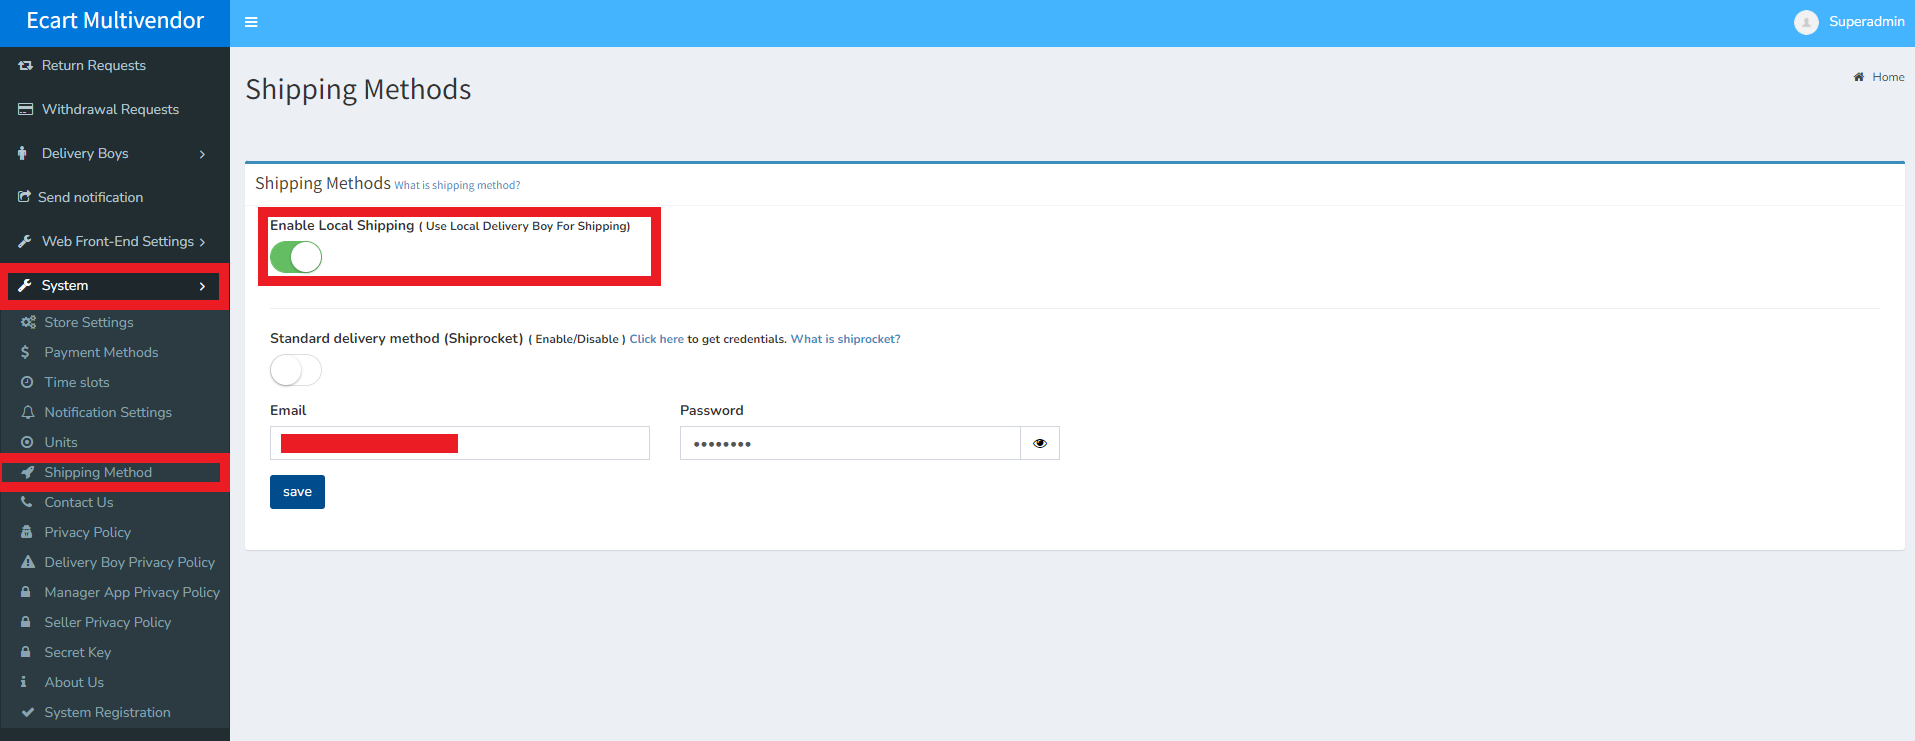Collapse the System submenu arrow

pyautogui.click(x=202, y=286)
